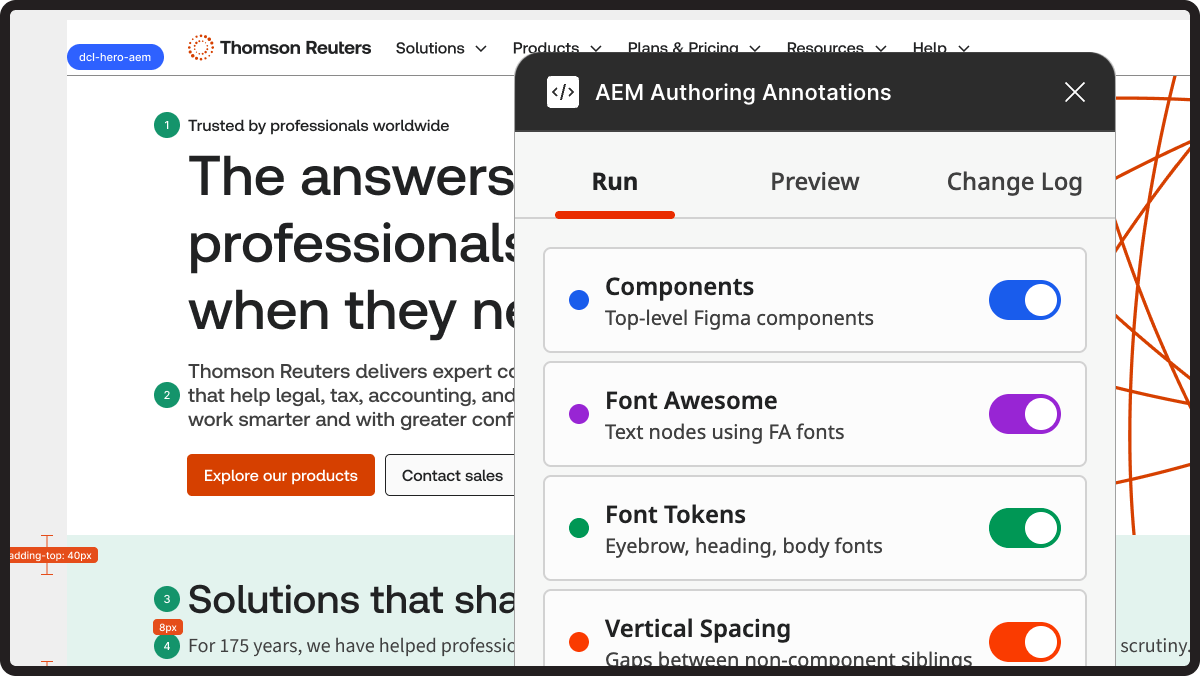
Task: Click annotation marker 1 beside the eyebrow text
Action: pos(167,126)
